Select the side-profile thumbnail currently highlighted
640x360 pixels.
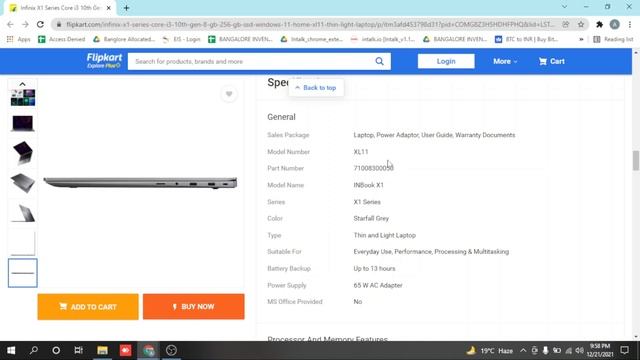(x=22, y=273)
